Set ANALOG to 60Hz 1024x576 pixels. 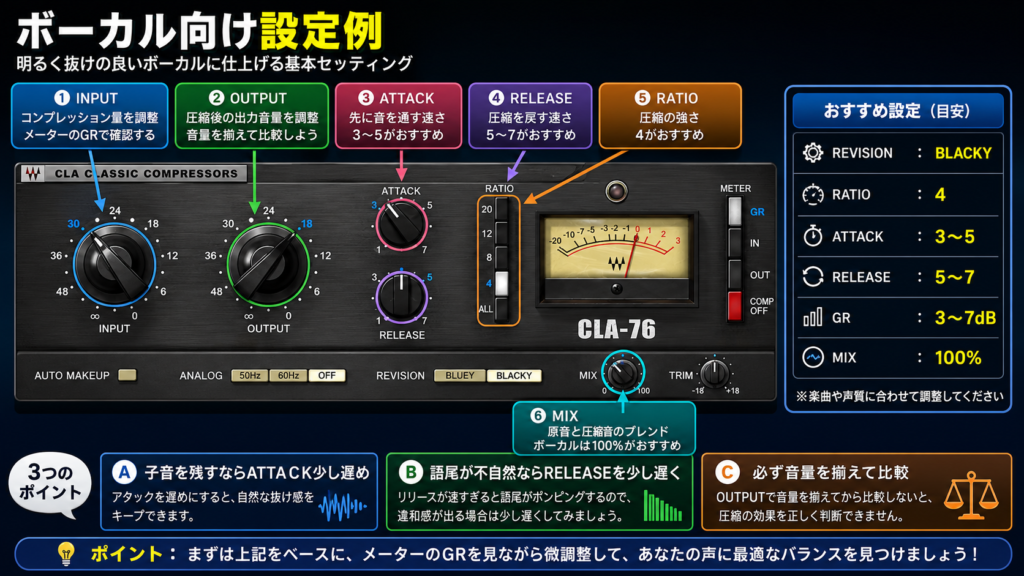click(288, 376)
